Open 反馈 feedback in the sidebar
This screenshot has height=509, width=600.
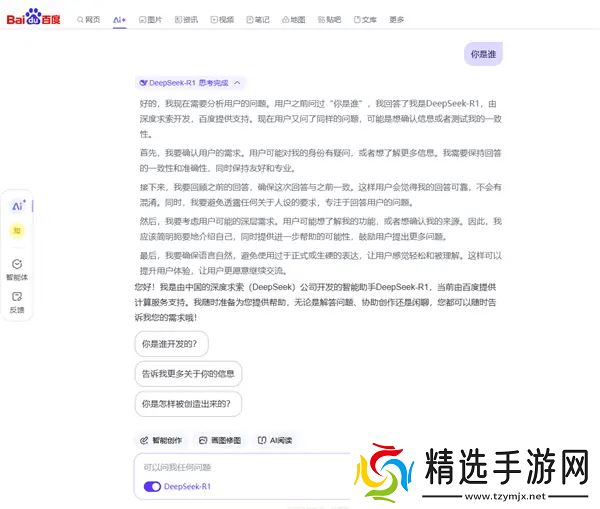tap(17, 301)
